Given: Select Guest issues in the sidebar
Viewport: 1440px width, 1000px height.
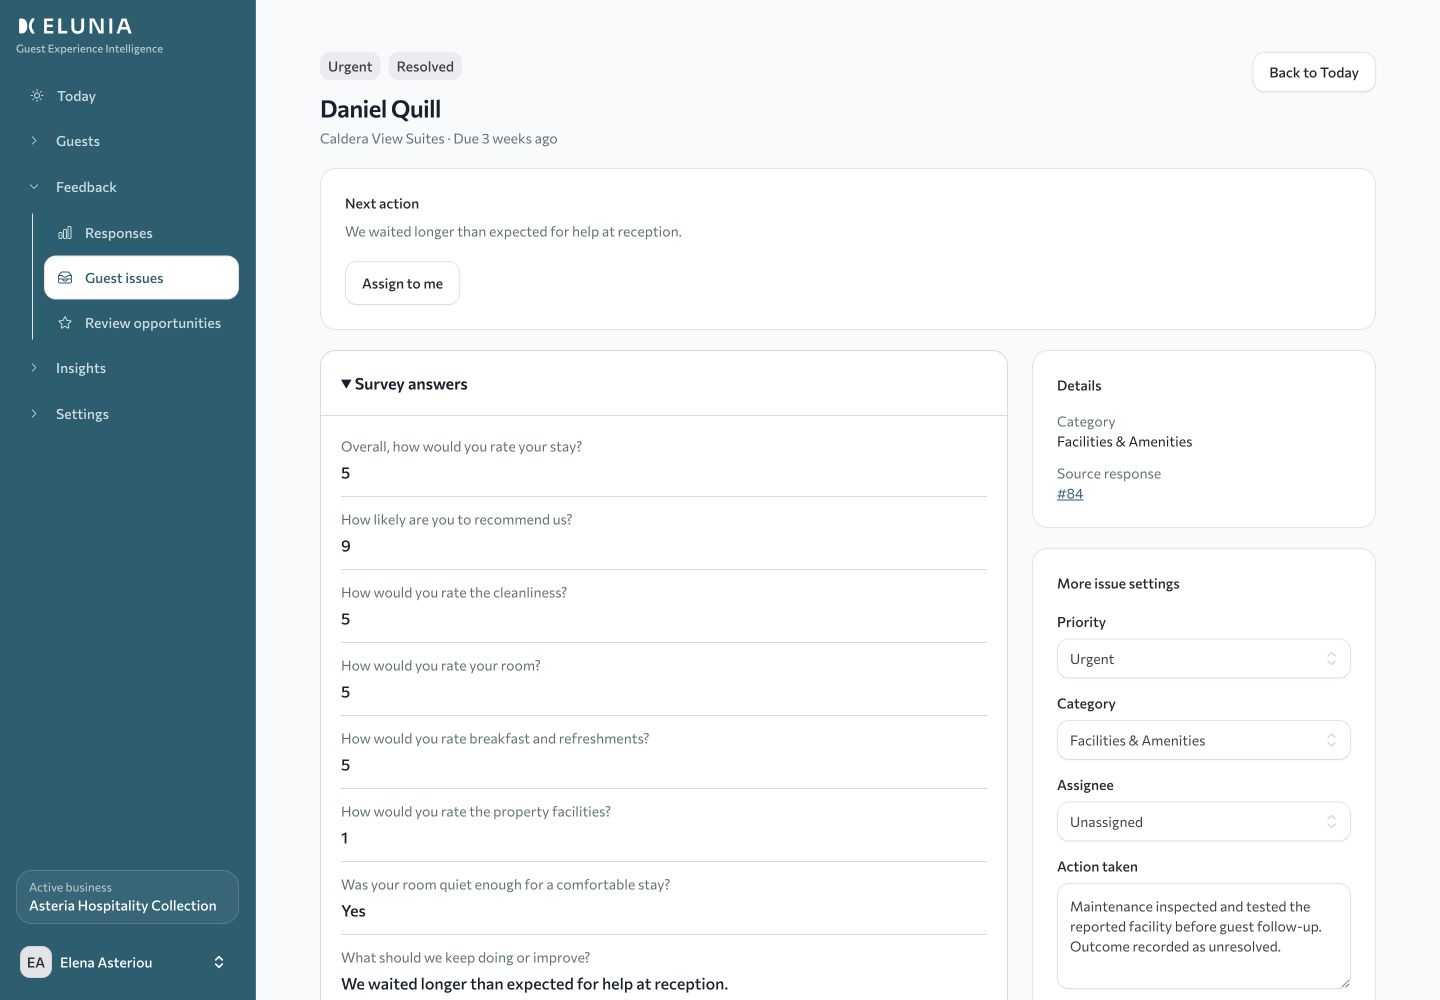Looking at the screenshot, I should tap(141, 278).
